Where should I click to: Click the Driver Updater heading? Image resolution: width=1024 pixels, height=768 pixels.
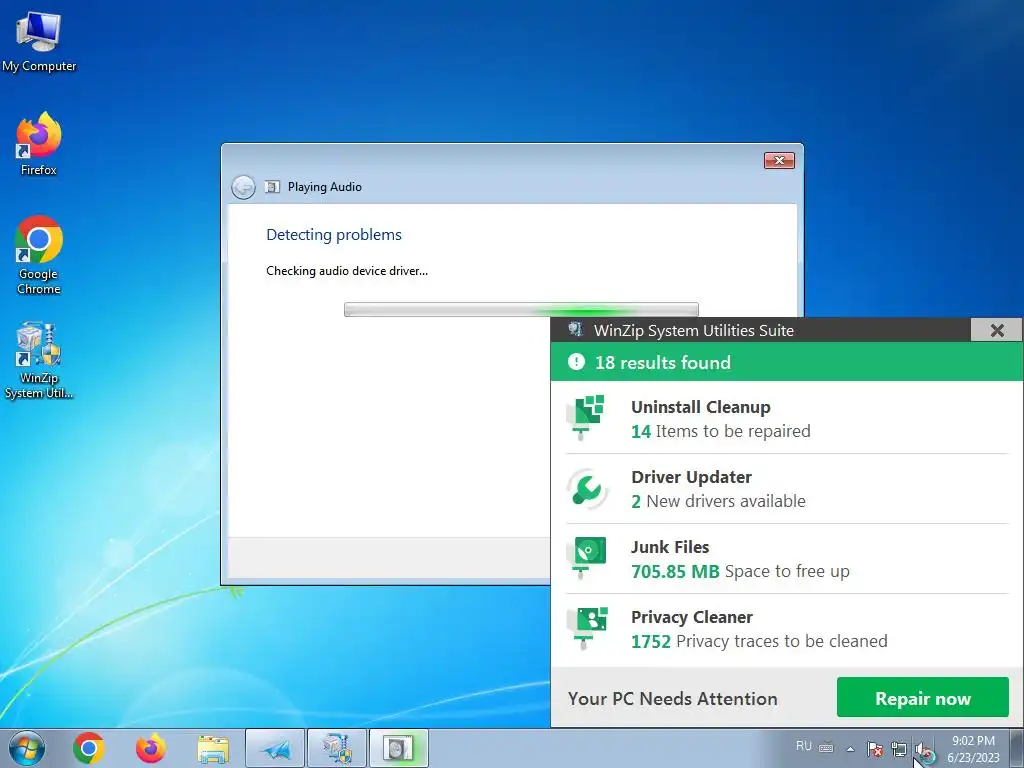tap(692, 477)
